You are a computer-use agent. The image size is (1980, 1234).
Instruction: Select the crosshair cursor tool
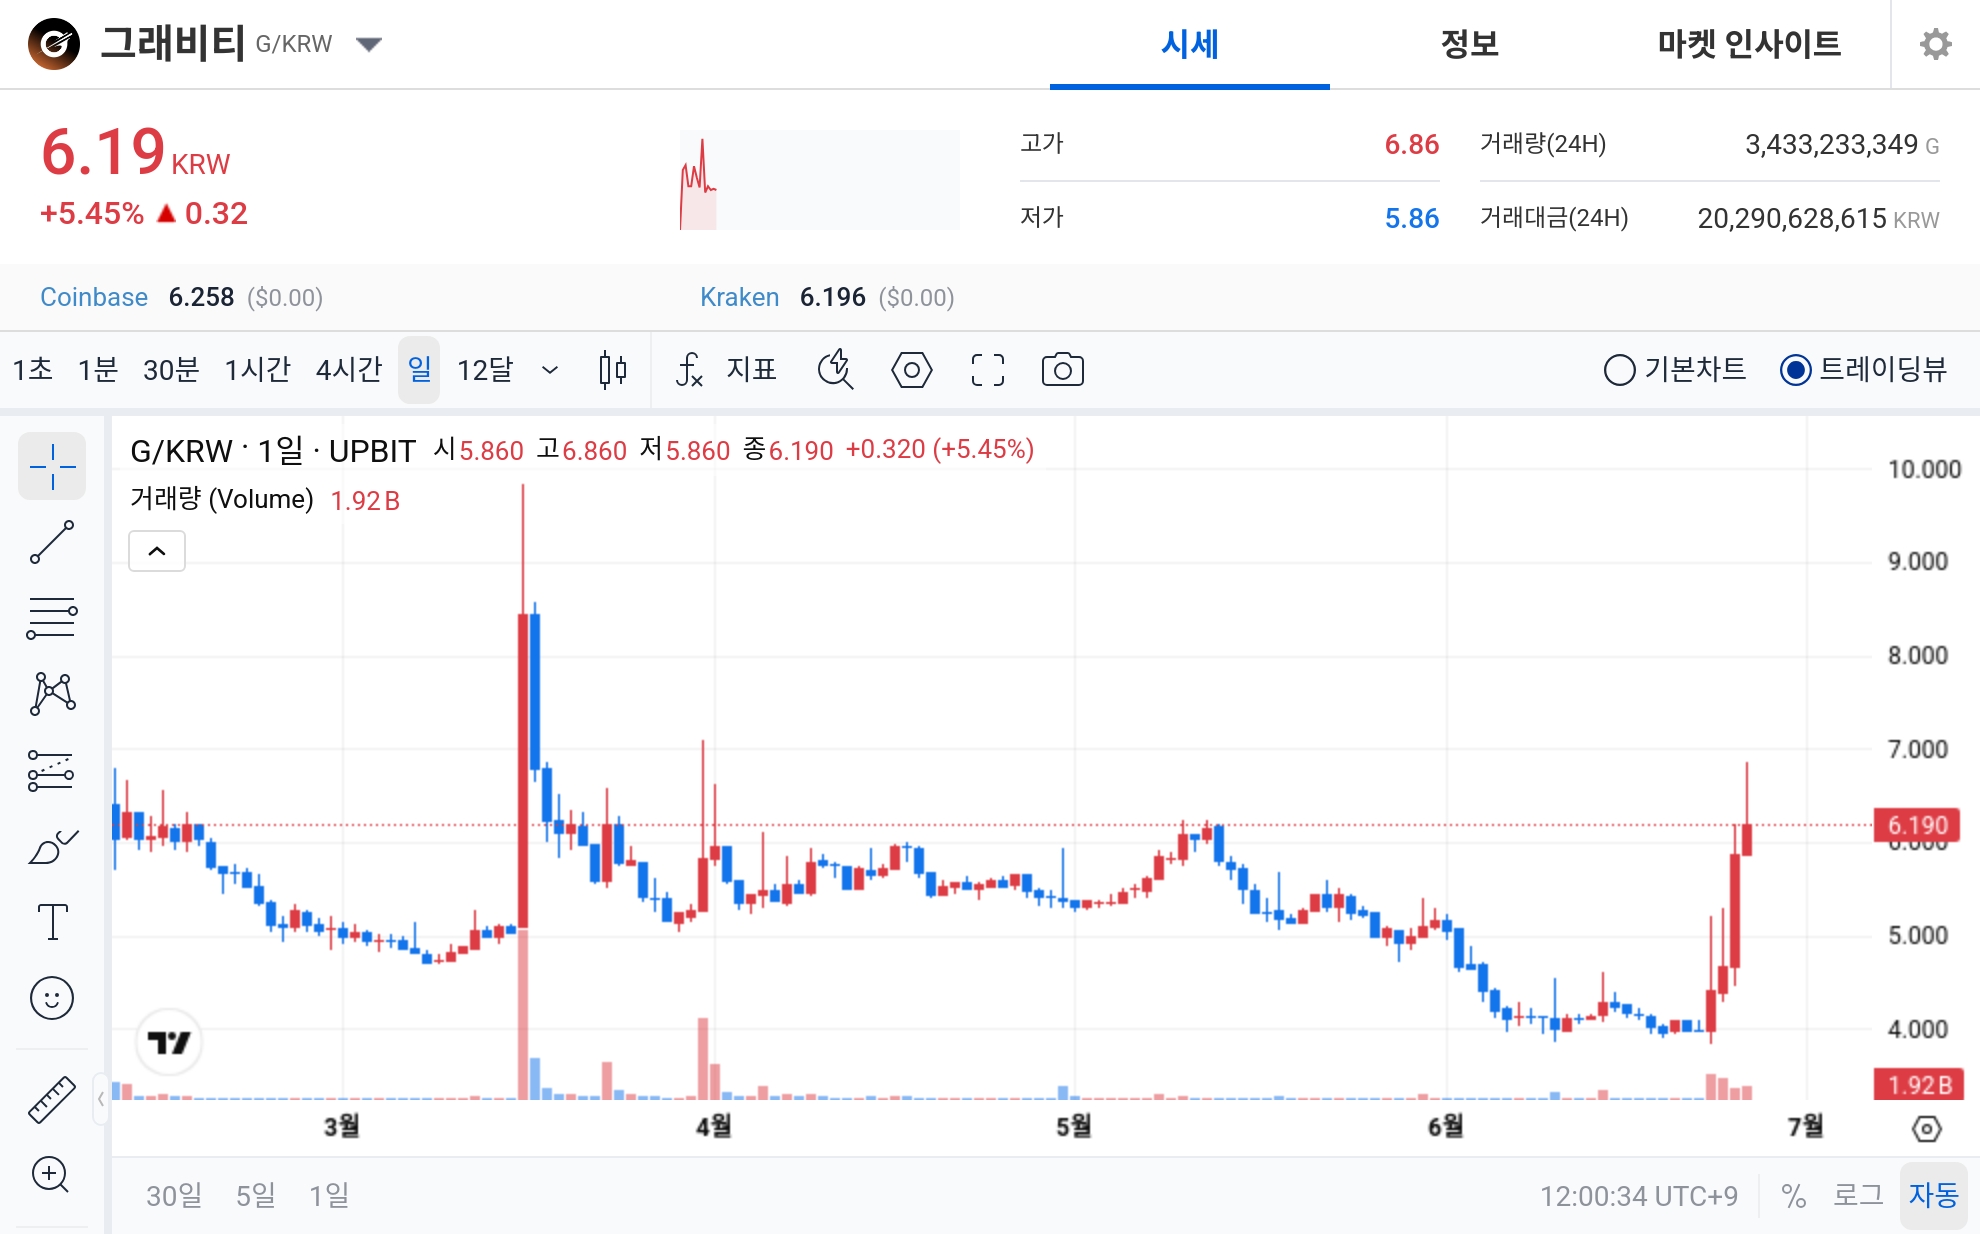tap(52, 466)
